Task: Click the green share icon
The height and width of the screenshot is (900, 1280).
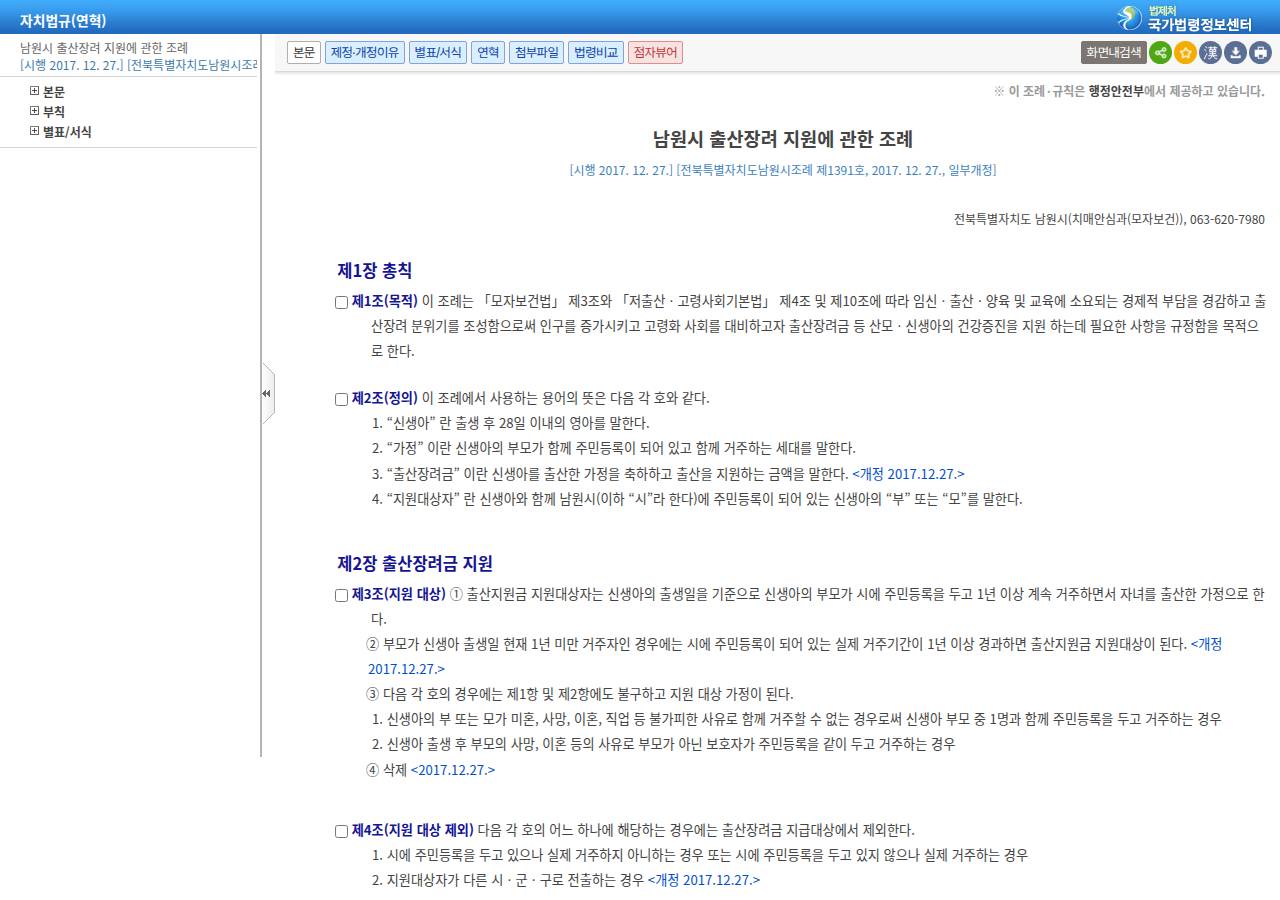Action: tap(1160, 53)
